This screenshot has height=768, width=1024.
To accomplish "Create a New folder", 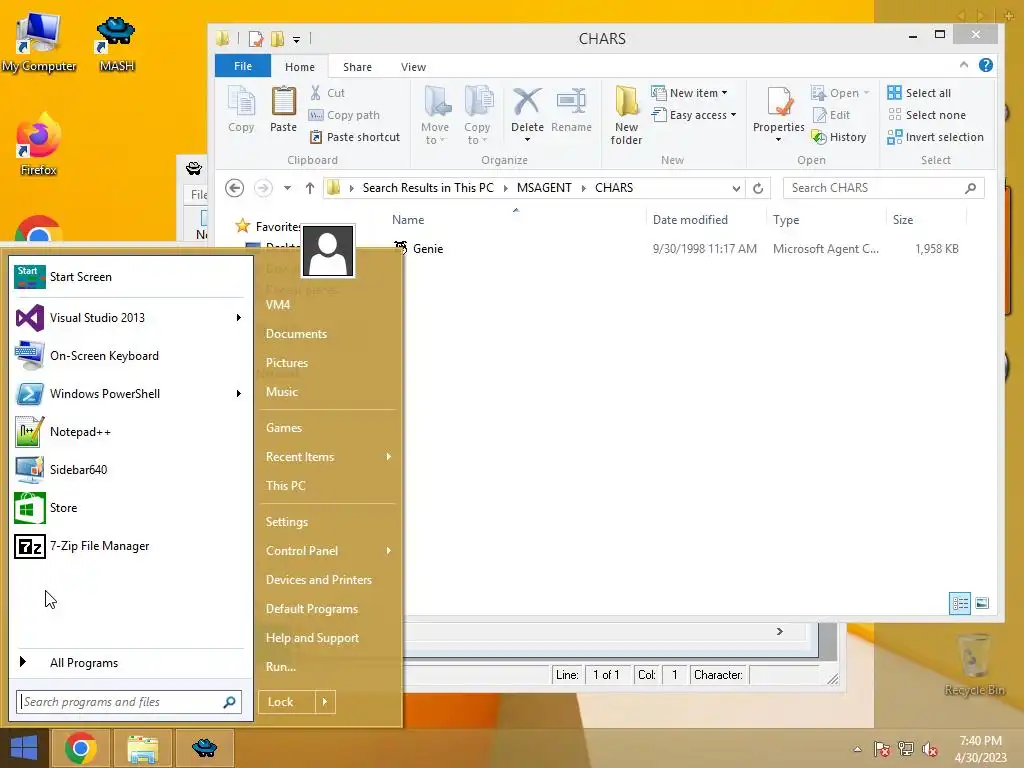I will 626,115.
